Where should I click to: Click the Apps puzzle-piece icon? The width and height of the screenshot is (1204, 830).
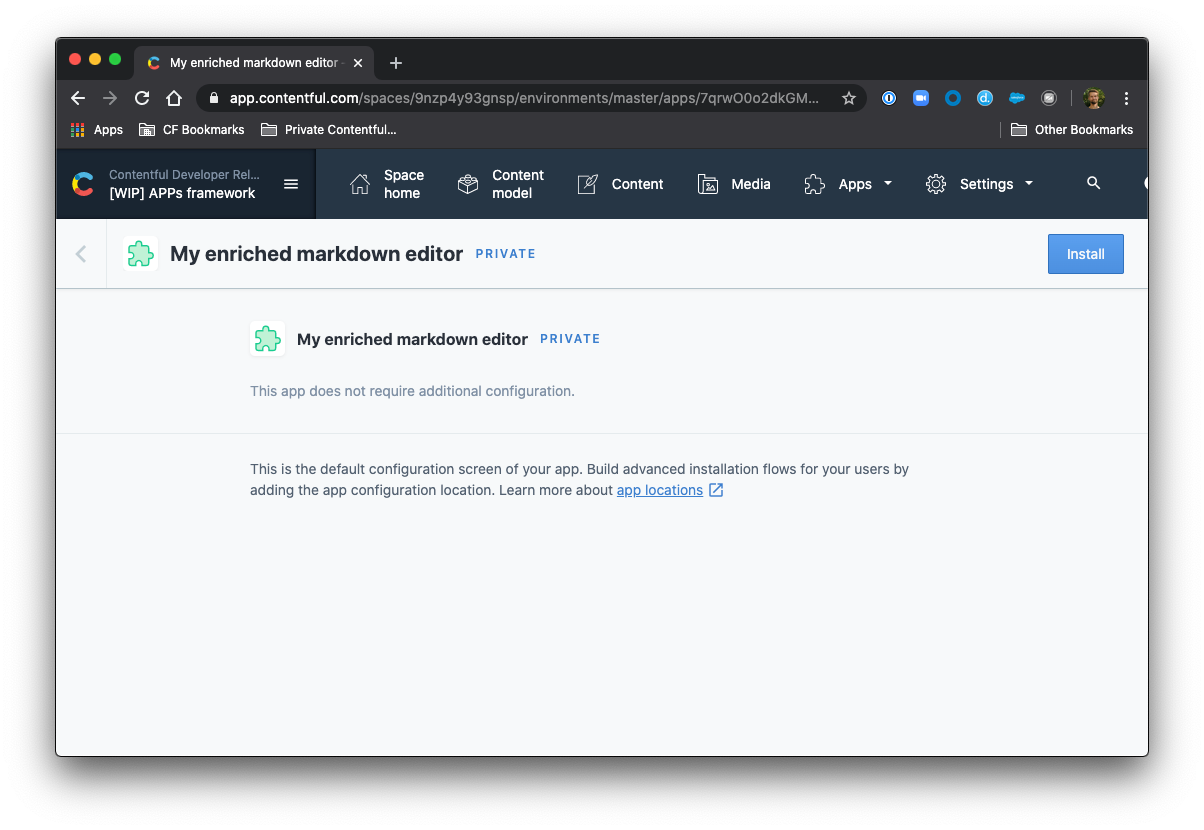pyautogui.click(x=813, y=184)
